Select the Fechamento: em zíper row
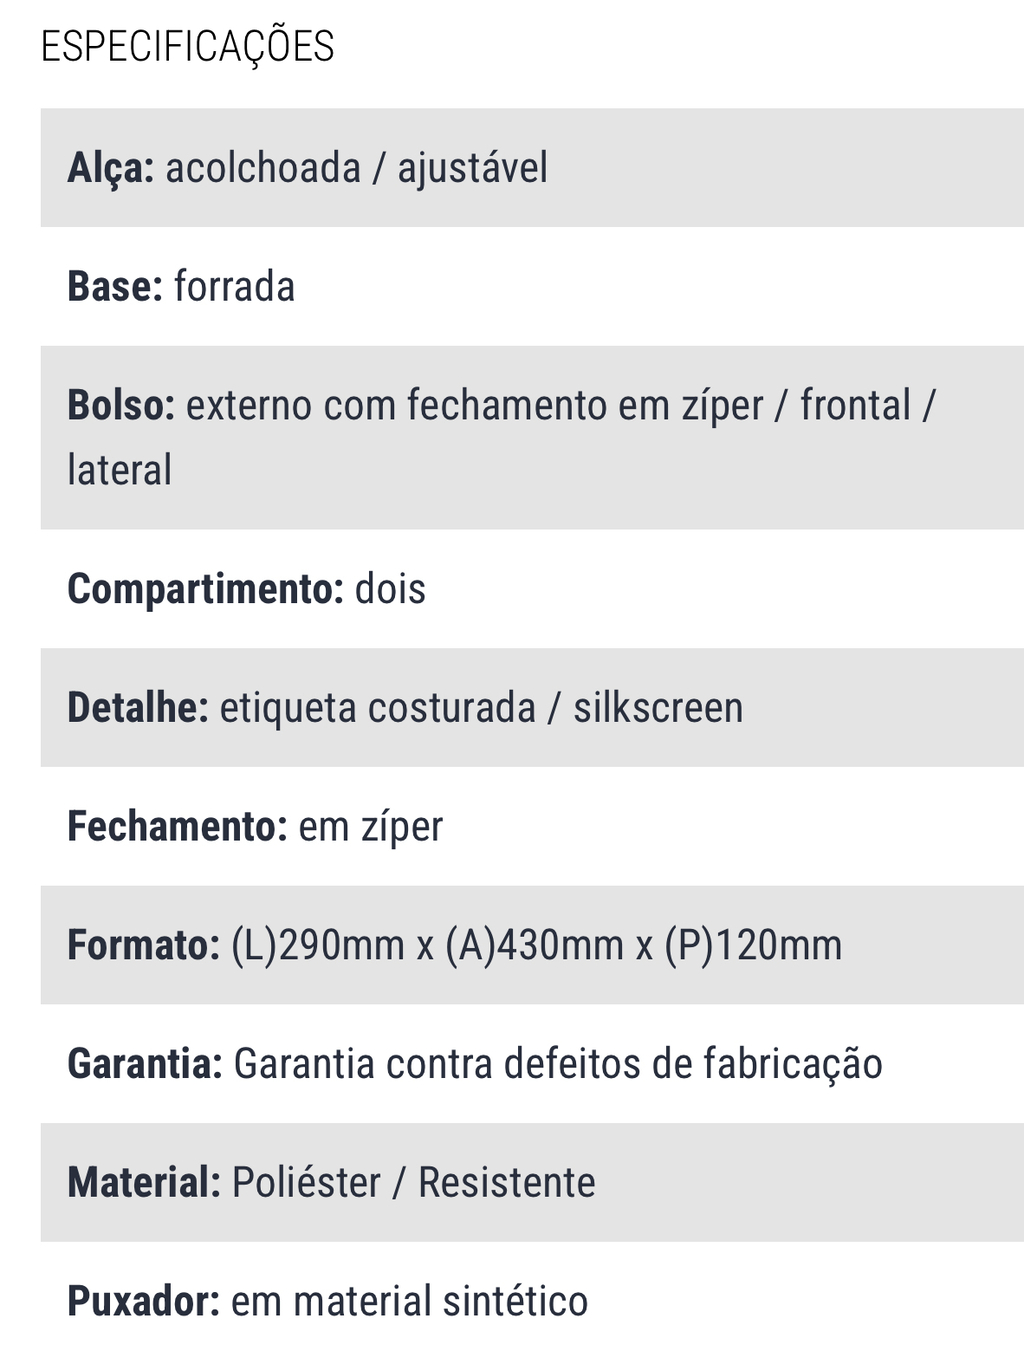The width and height of the screenshot is (1024, 1364). click(532, 827)
